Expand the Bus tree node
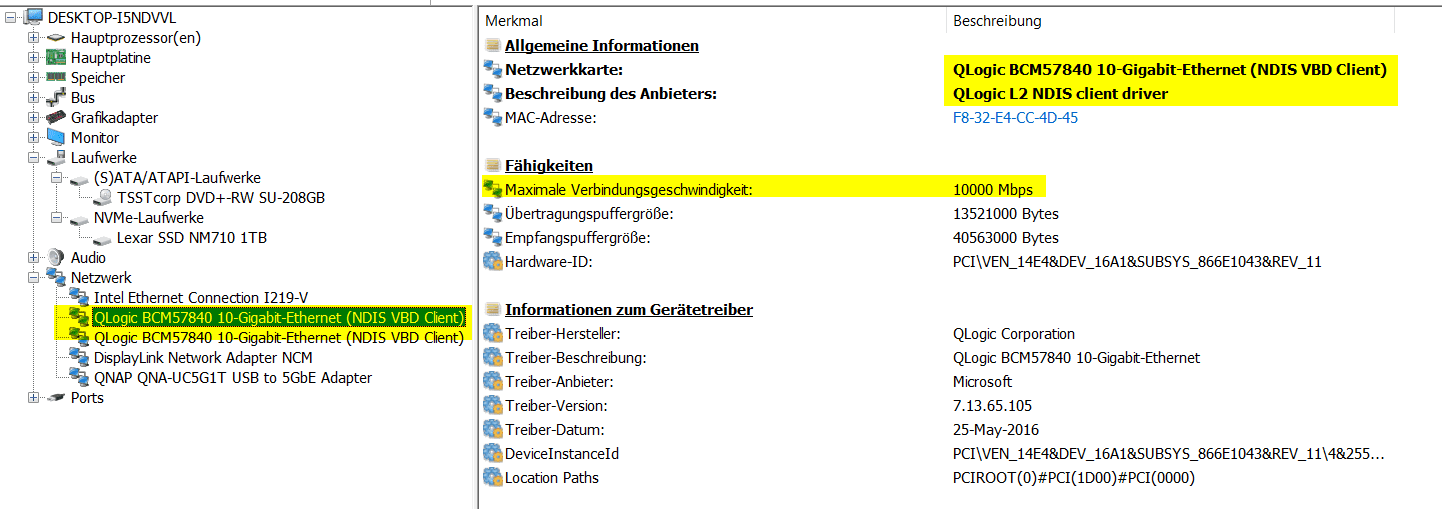 pos(34,98)
